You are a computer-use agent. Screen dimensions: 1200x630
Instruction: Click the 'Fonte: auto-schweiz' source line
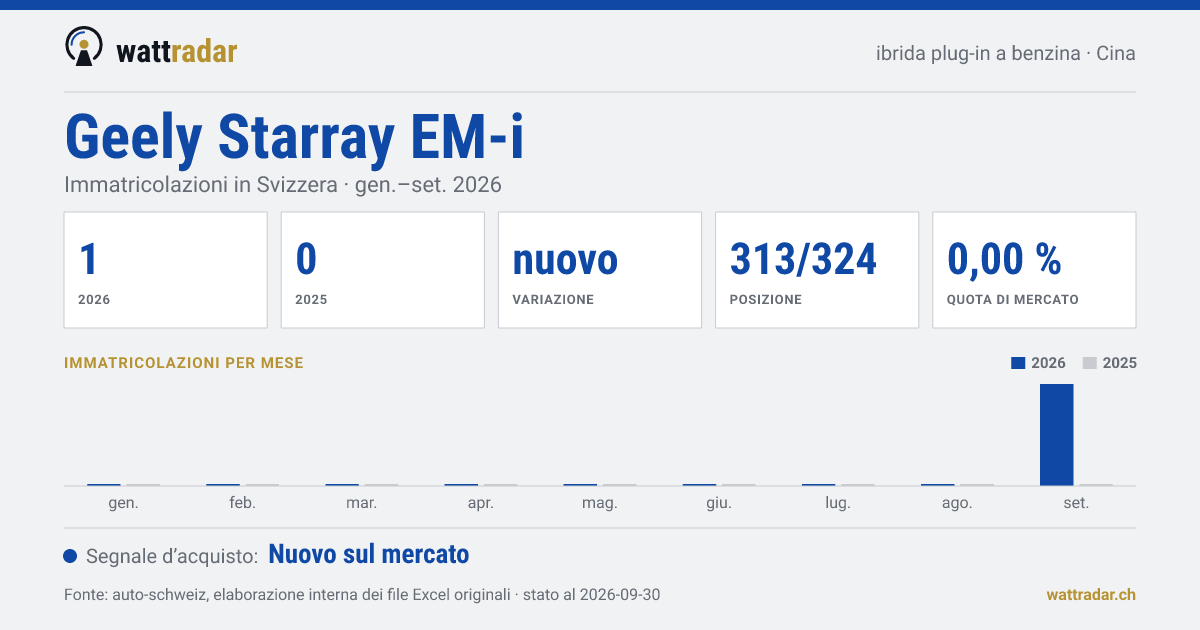[362, 595]
